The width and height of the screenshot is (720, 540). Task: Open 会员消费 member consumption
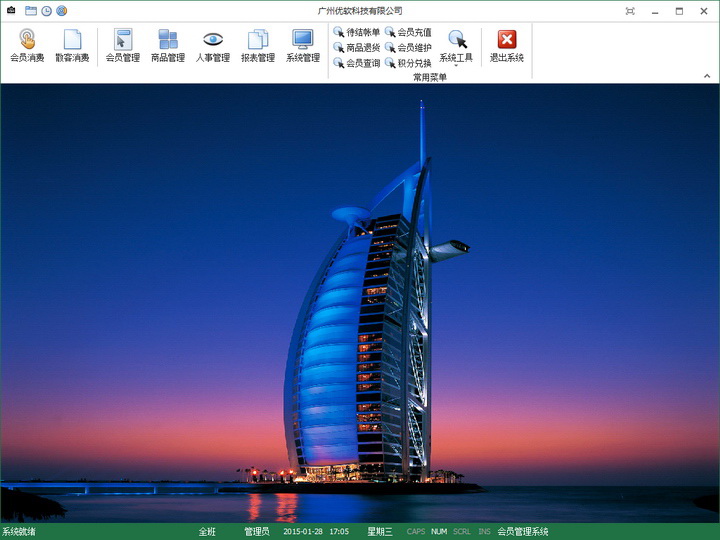27,45
